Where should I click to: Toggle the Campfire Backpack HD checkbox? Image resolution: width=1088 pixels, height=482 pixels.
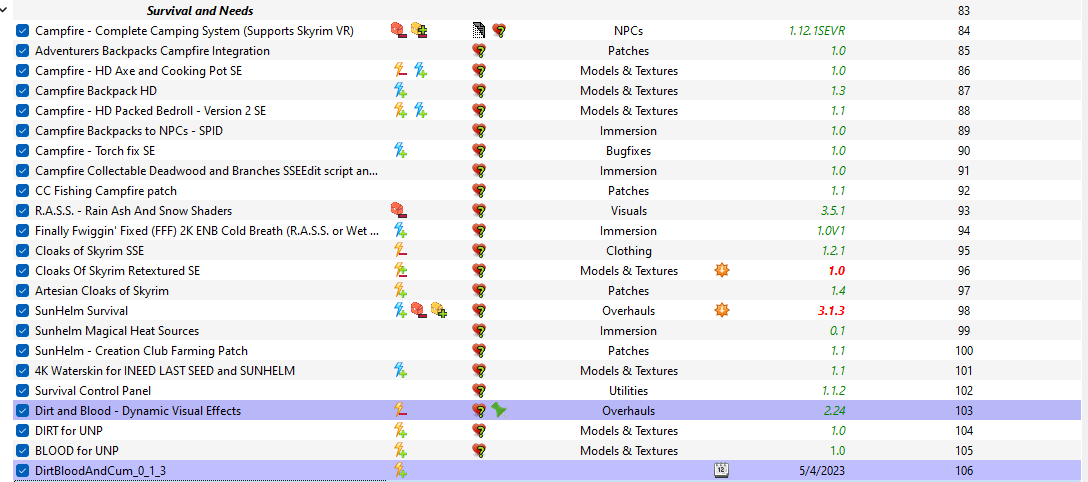point(22,91)
